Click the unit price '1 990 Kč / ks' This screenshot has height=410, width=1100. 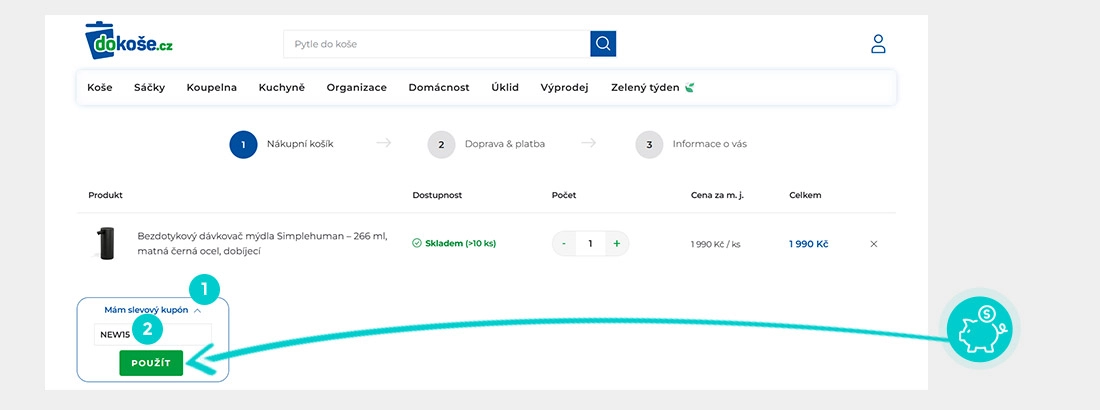coord(716,244)
